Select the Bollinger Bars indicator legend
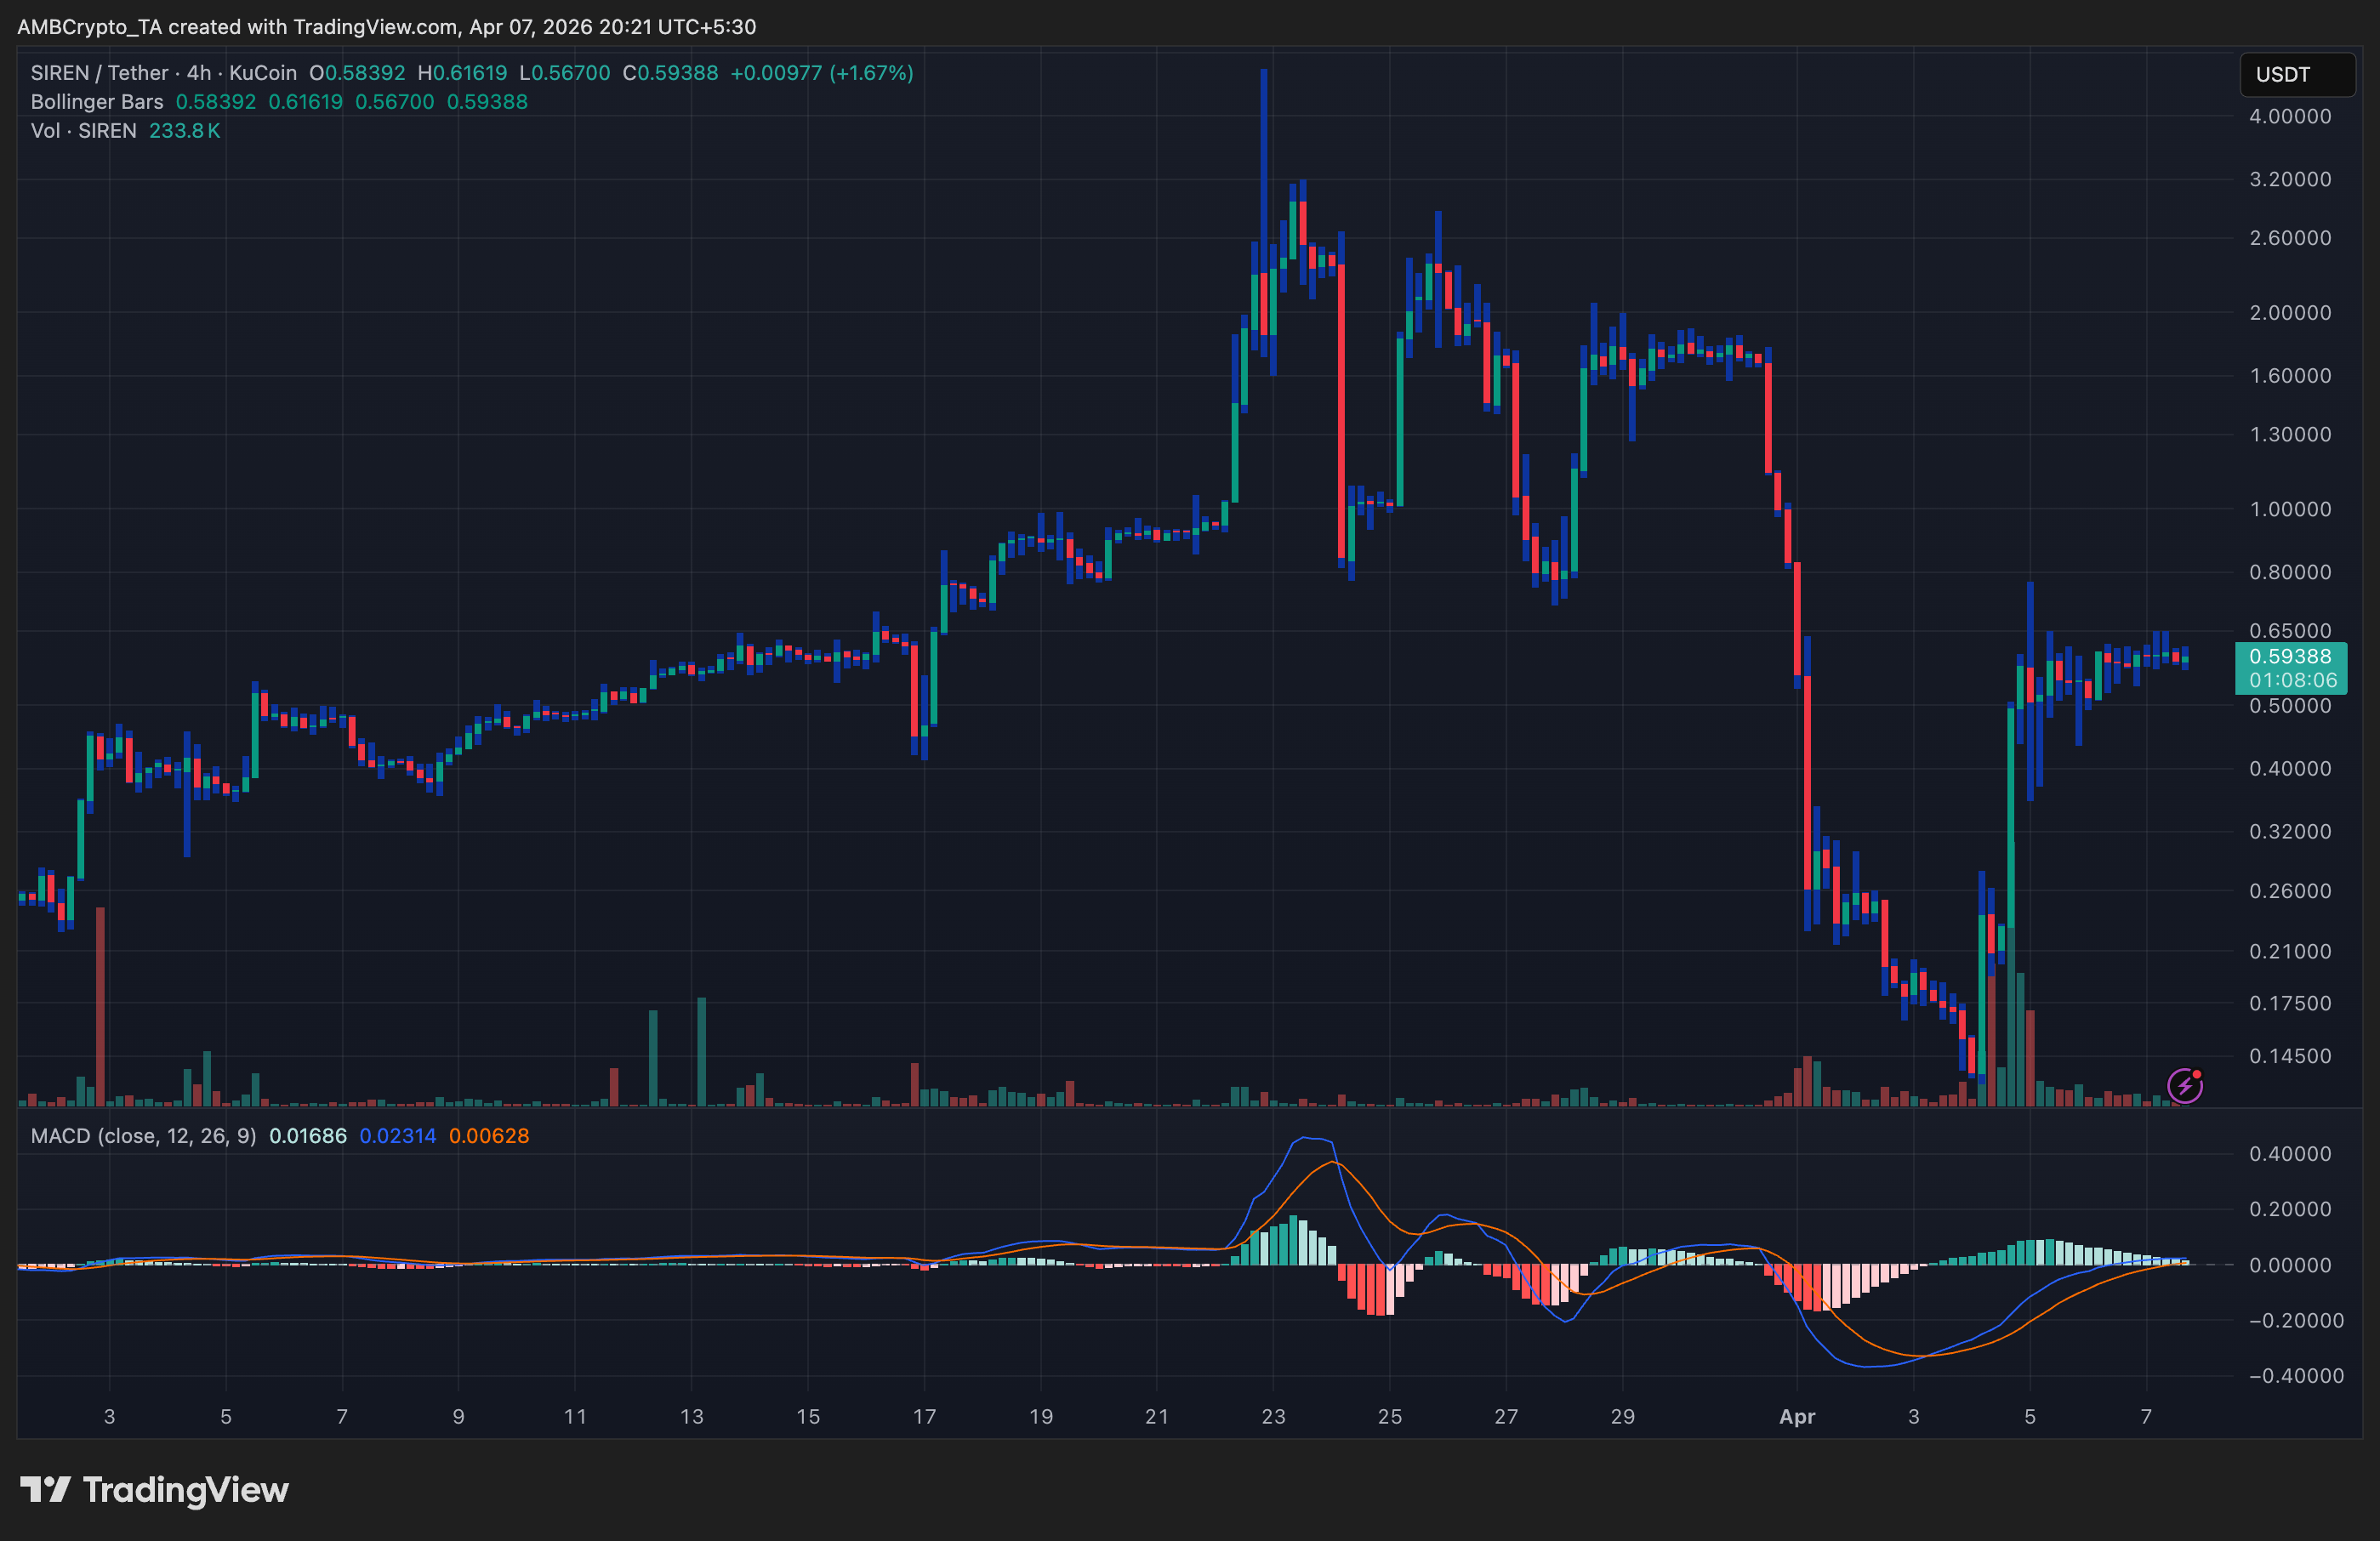Screen dimensions: 2380x1541 click(x=97, y=102)
